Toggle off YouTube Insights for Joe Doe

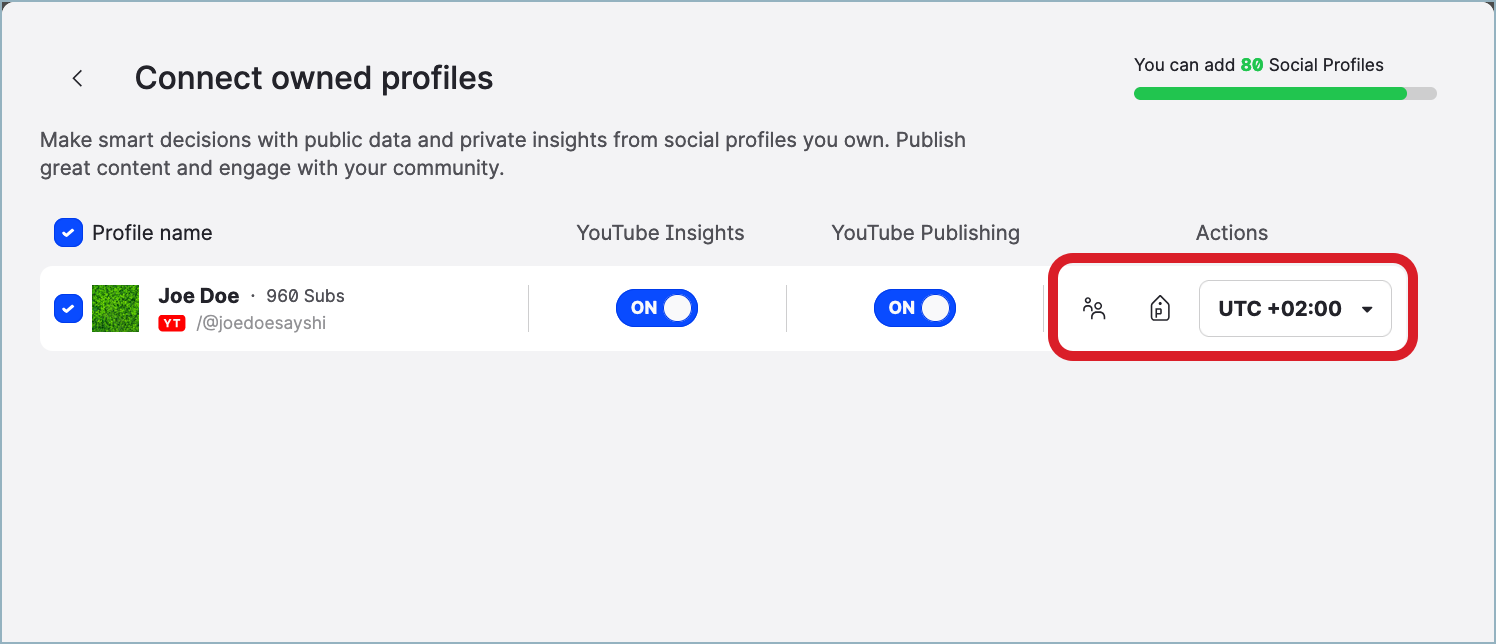(x=657, y=308)
